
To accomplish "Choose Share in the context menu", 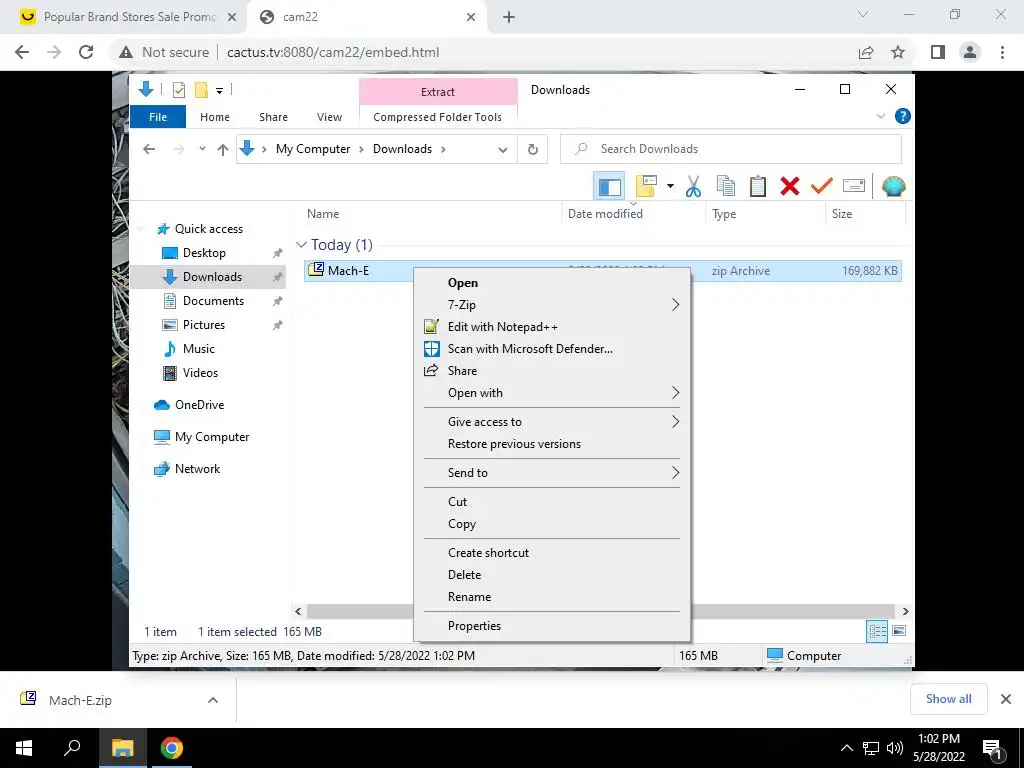I will coord(552,371).
